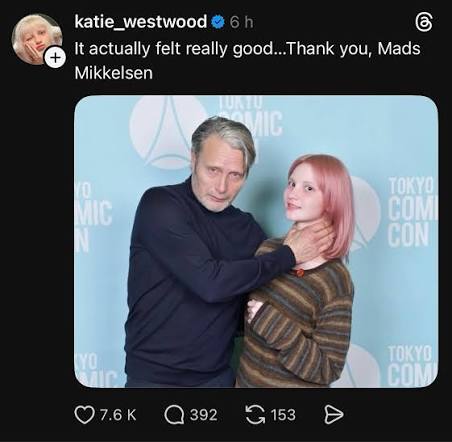Open the katie_westwood username link

(x=141, y=22)
